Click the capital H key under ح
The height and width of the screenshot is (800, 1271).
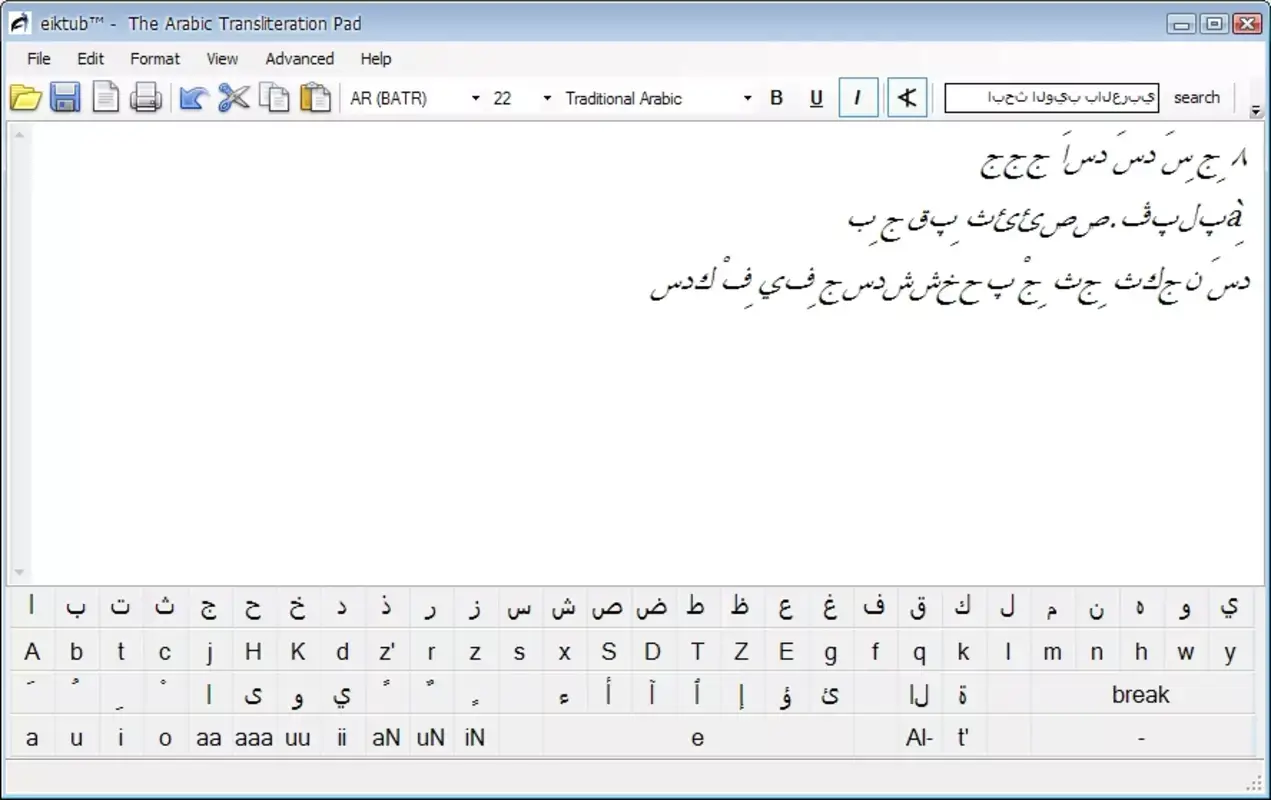tap(253, 653)
